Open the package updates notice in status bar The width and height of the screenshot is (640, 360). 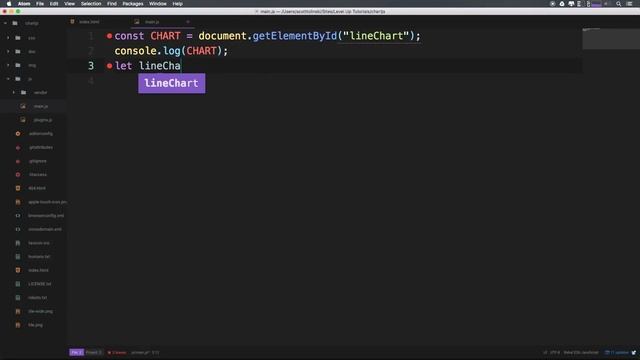pyautogui.click(x=617, y=352)
